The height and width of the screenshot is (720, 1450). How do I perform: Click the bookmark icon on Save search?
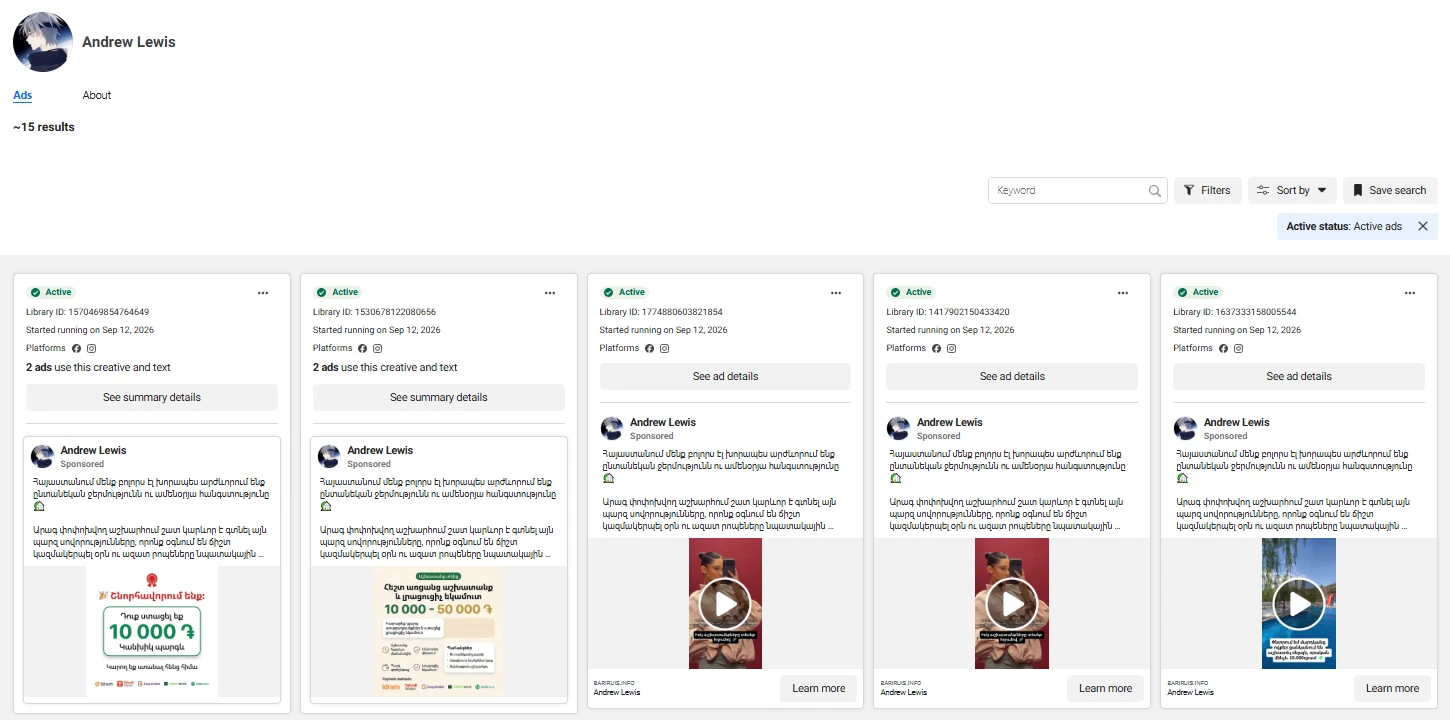tap(1358, 190)
